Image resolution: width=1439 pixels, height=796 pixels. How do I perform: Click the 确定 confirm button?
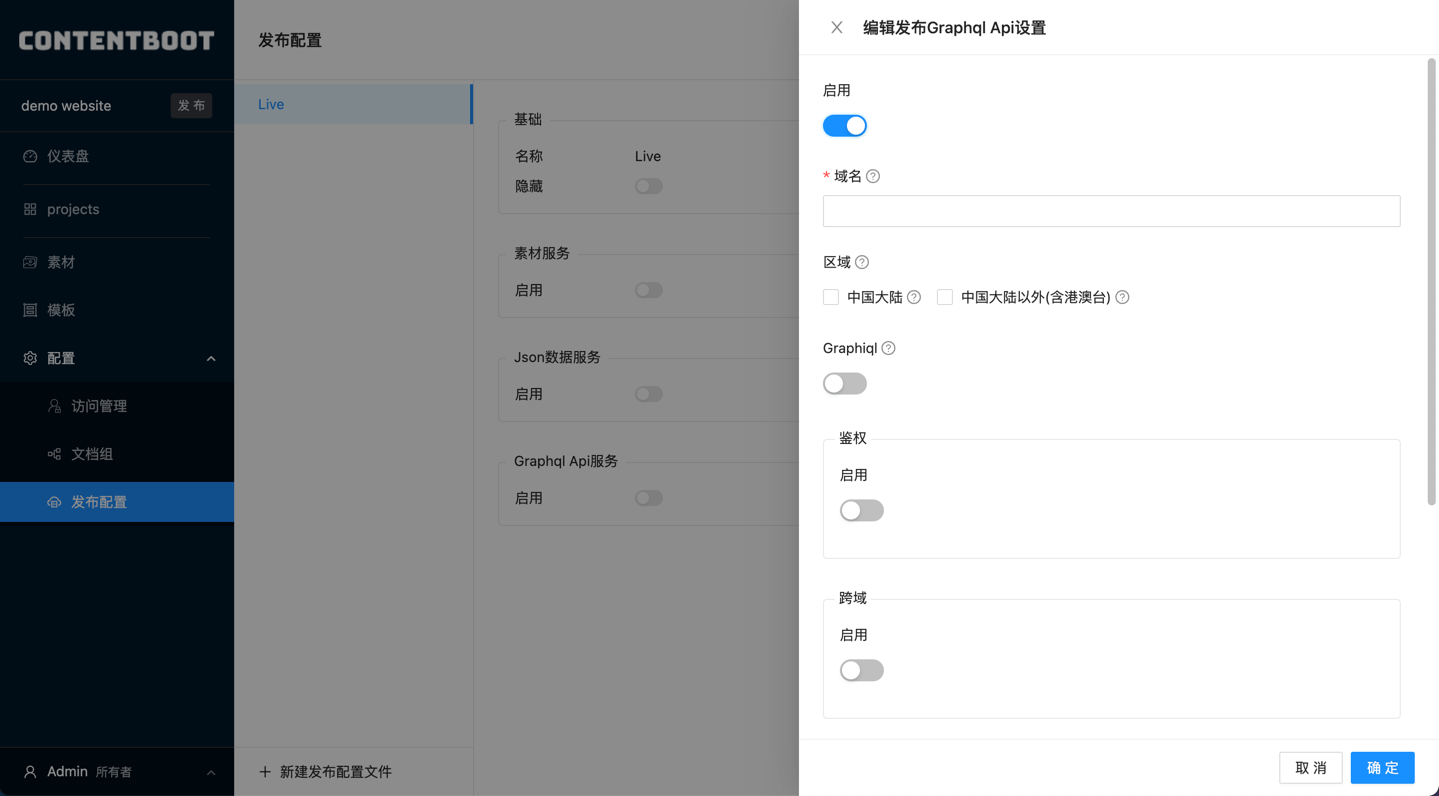(1382, 768)
